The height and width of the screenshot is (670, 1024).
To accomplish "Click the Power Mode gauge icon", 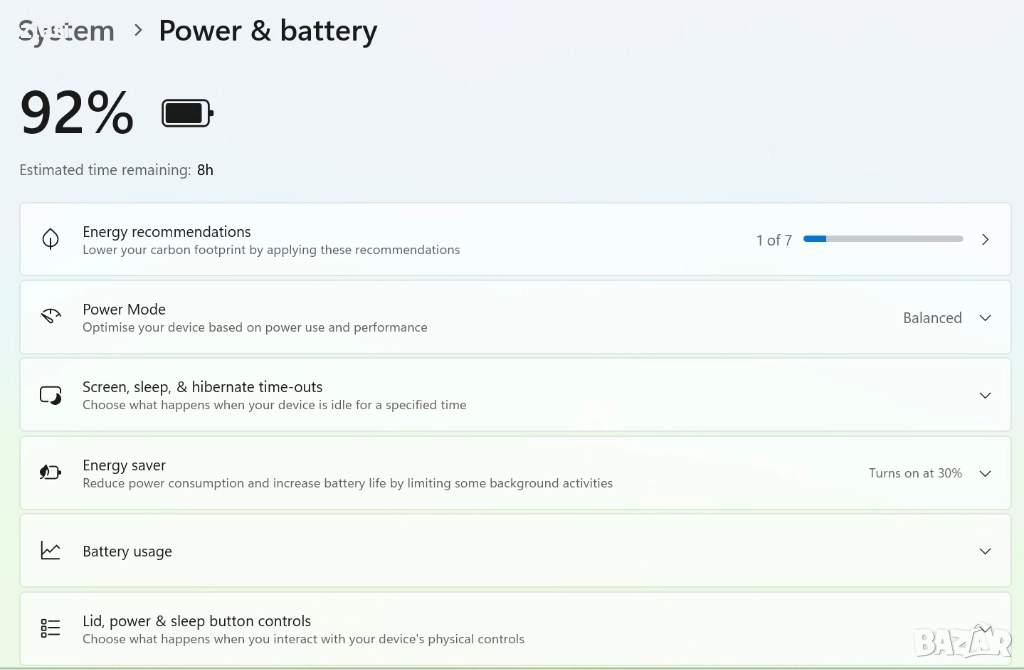I will coord(50,317).
